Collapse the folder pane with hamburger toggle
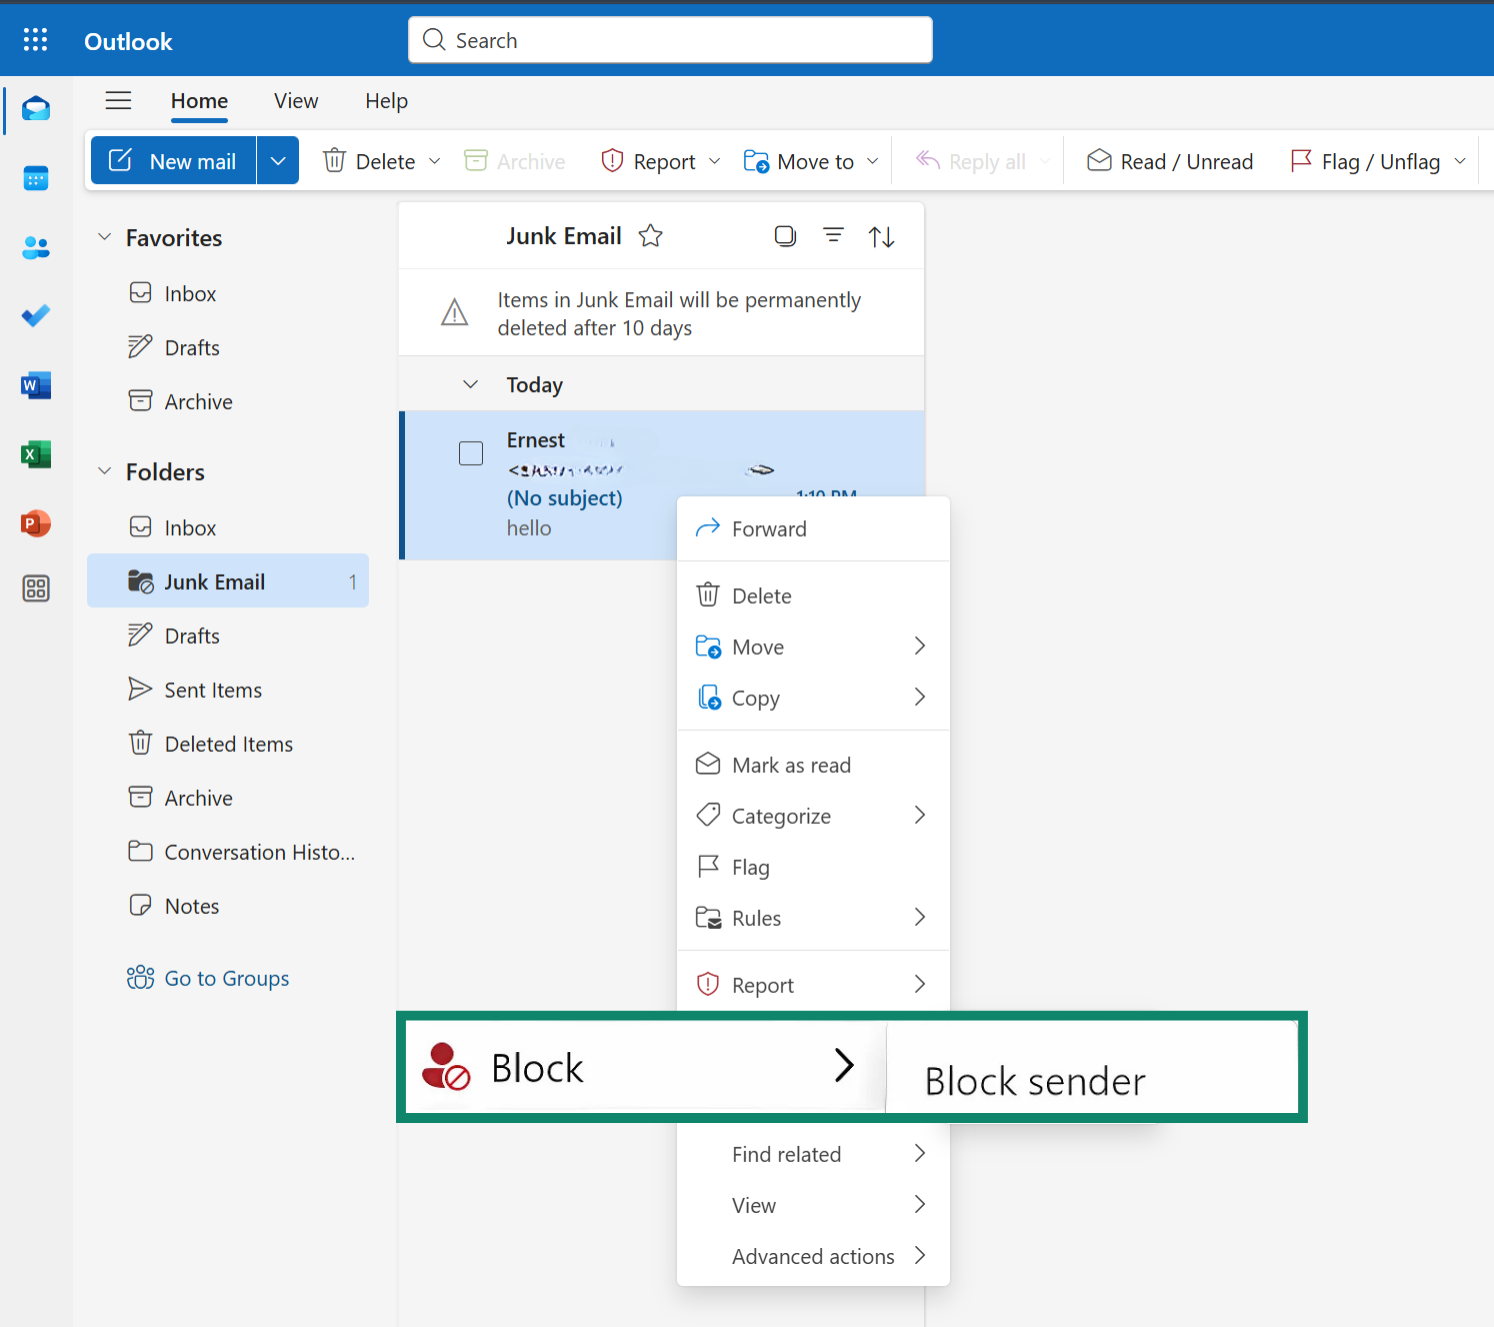The height and width of the screenshot is (1327, 1494). (x=118, y=101)
